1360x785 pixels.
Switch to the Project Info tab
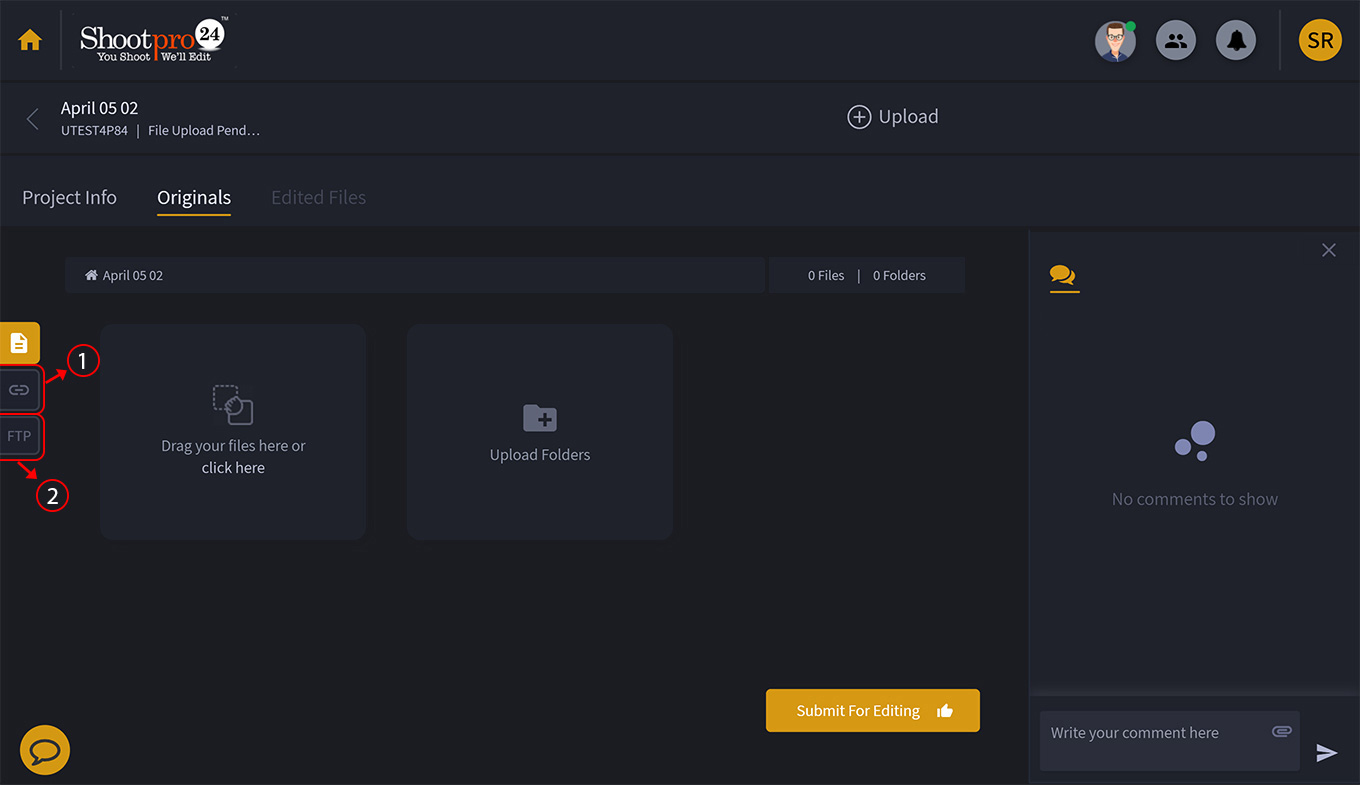click(x=70, y=198)
